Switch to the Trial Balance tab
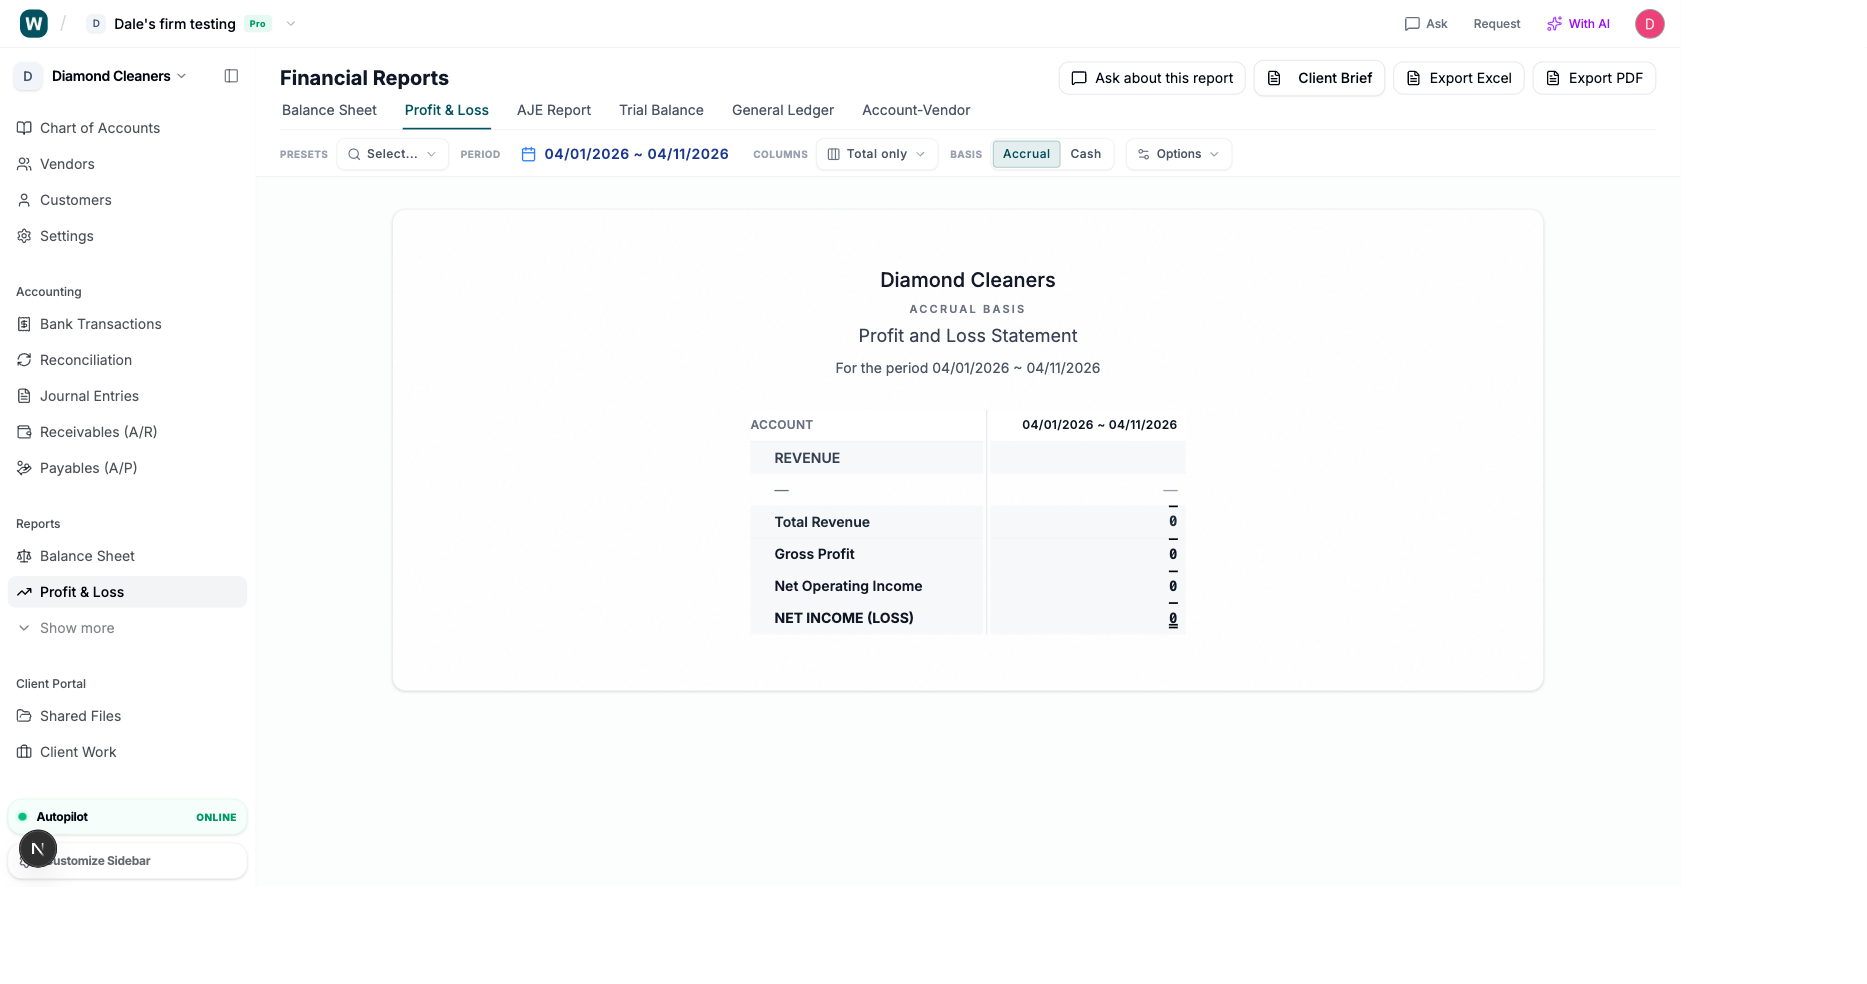1867x984 pixels. pos(661,110)
